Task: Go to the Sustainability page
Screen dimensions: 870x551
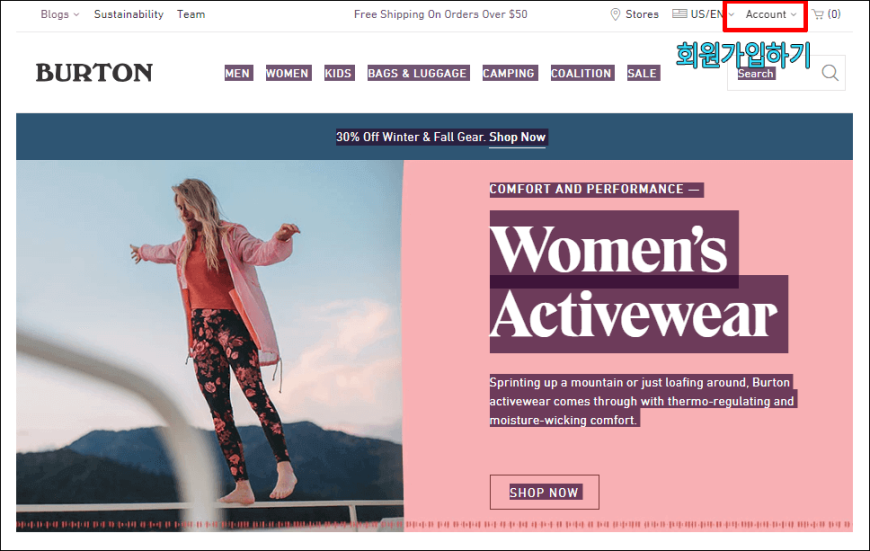Action: point(129,14)
